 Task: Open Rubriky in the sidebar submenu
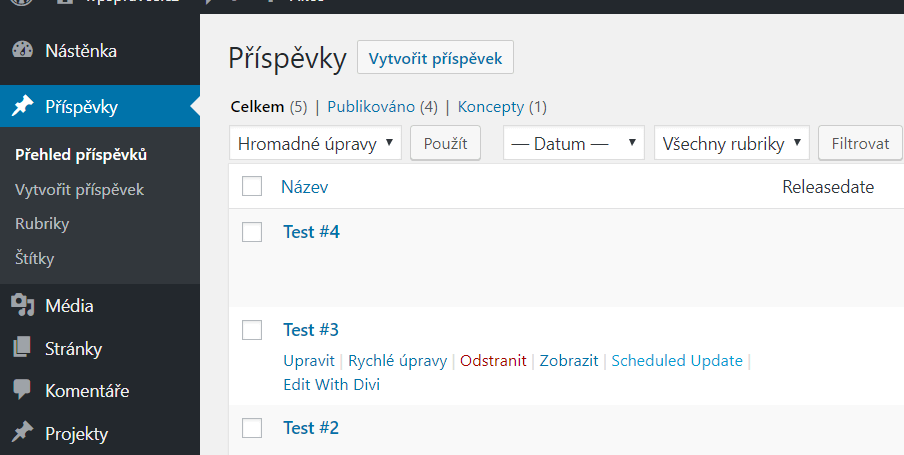42,224
